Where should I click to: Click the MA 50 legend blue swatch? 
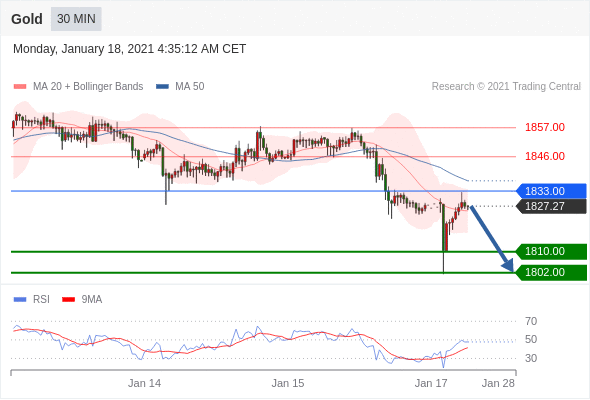click(162, 87)
